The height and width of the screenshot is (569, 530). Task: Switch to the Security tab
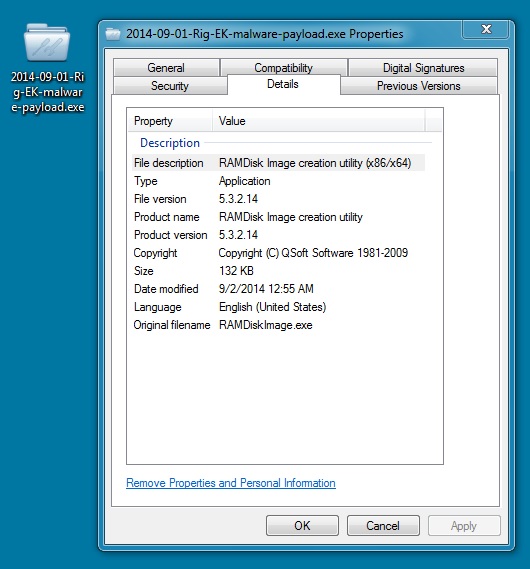click(x=170, y=86)
